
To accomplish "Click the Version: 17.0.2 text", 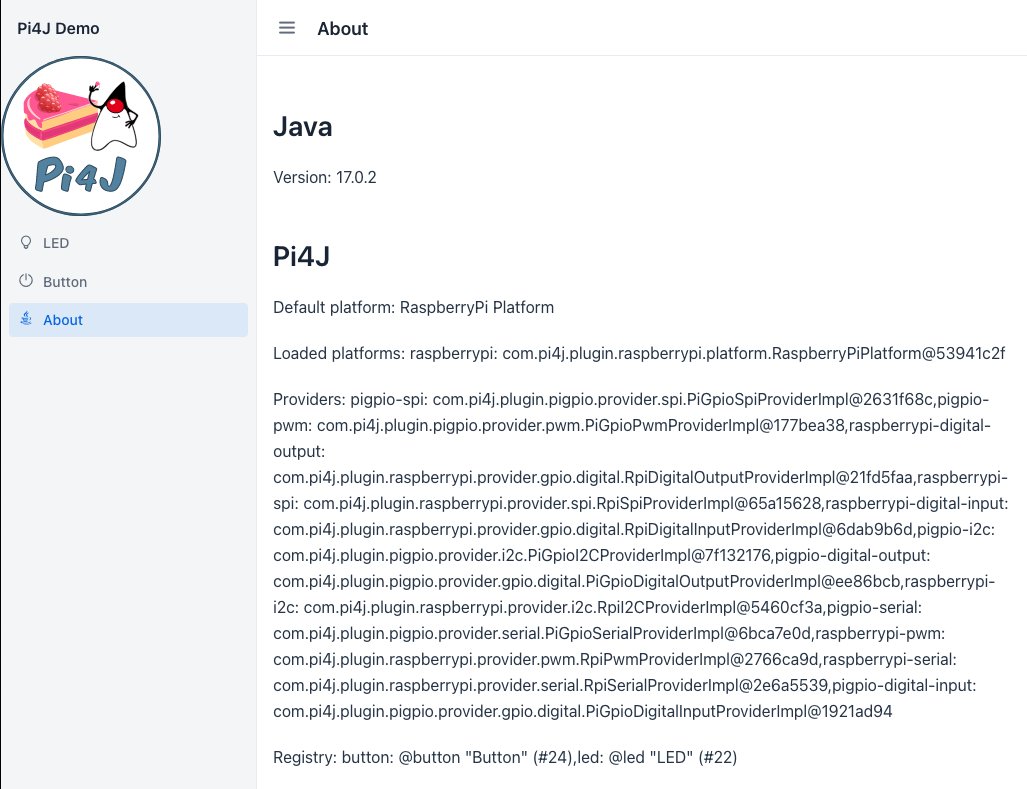I will 325,177.
